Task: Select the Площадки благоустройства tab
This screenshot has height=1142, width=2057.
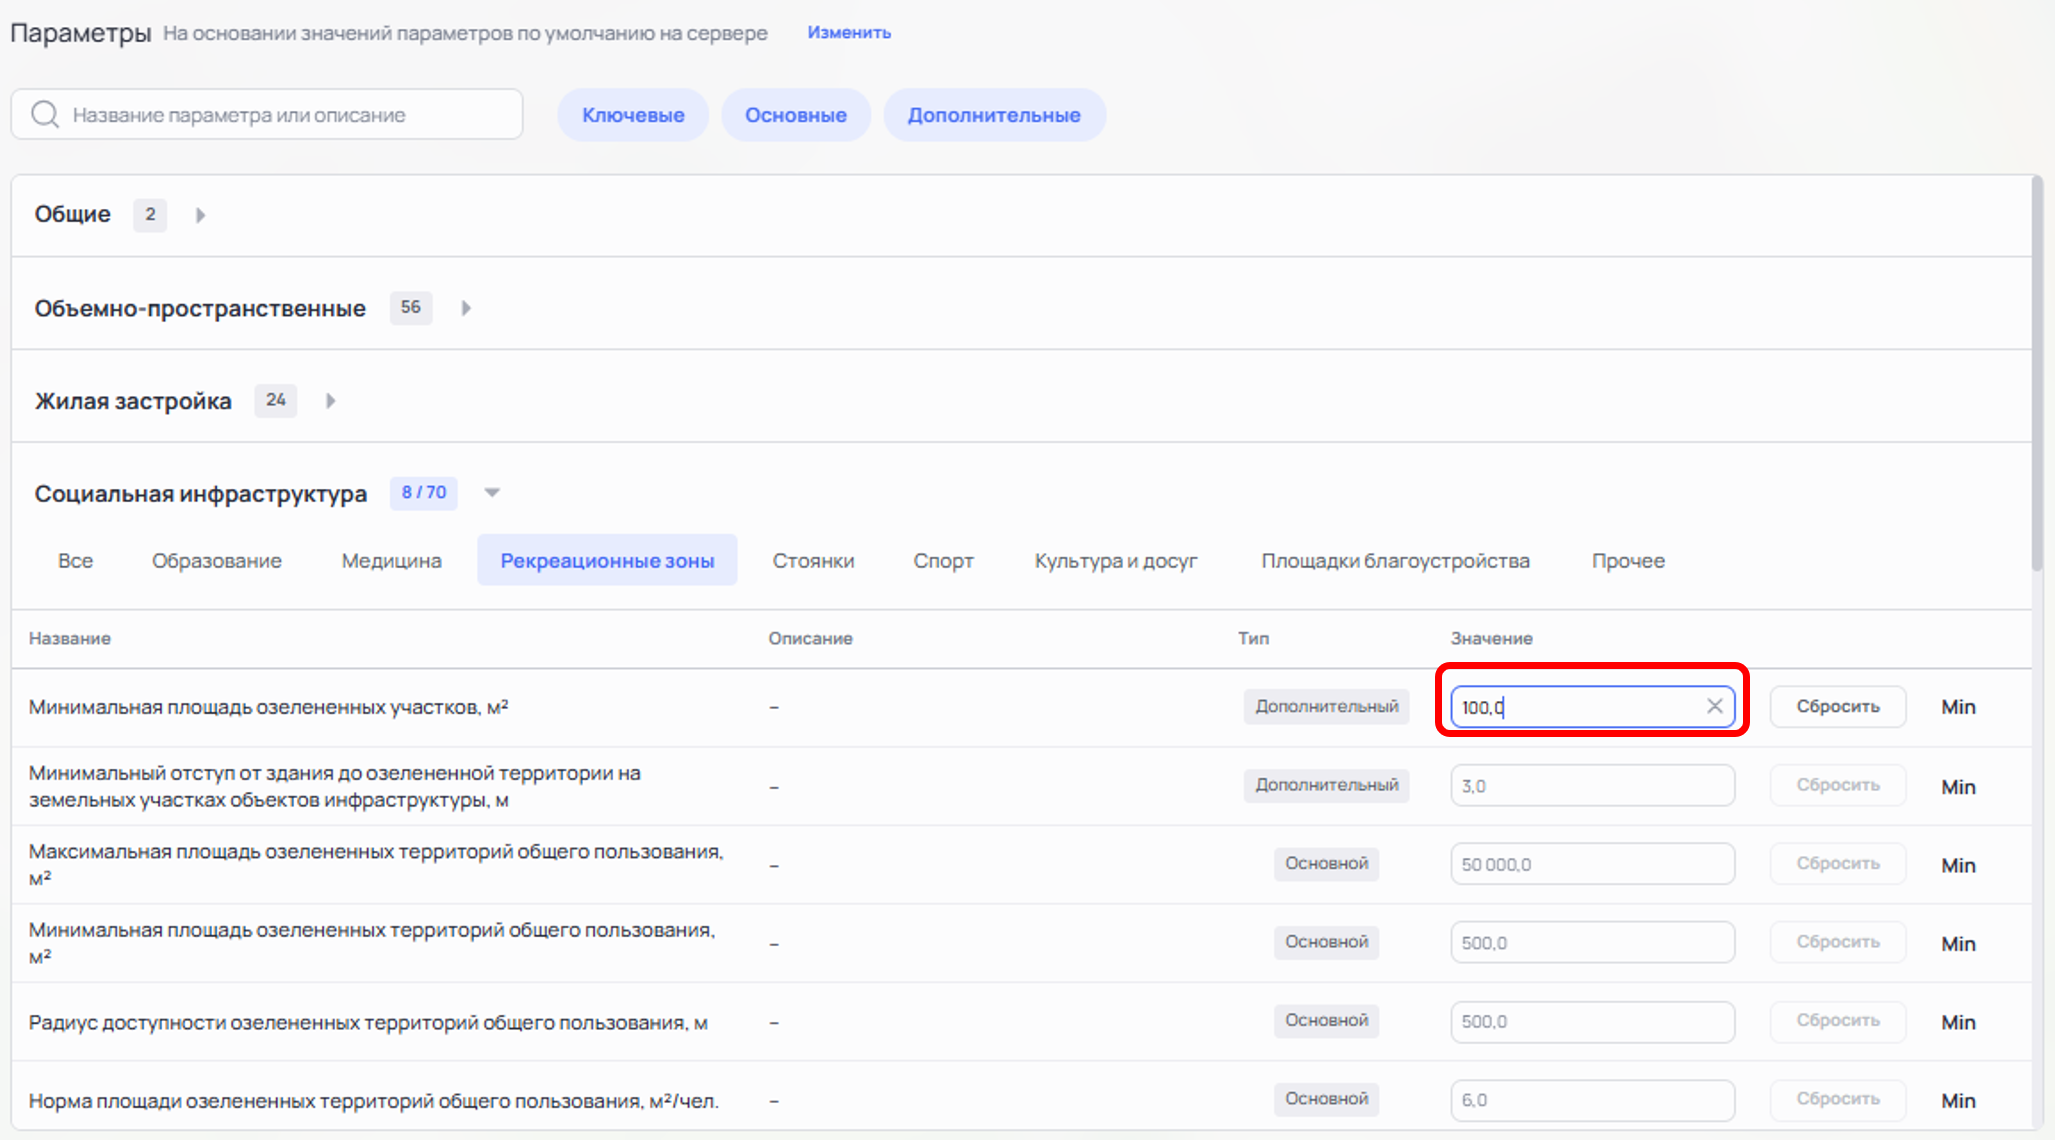Action: 1395,561
